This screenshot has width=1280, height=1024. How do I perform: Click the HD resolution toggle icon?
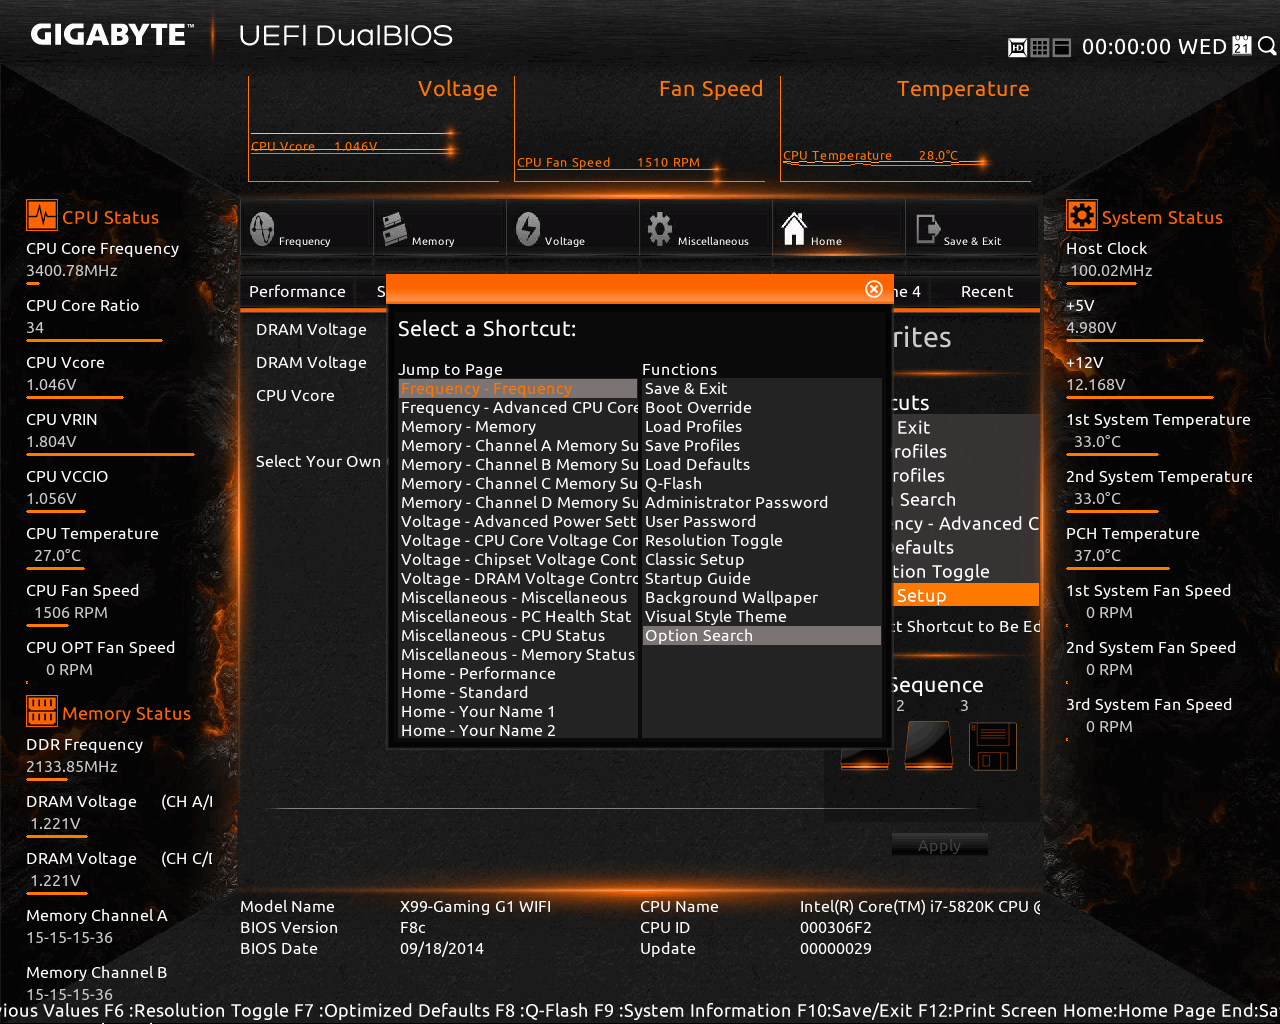pyautogui.click(x=1017, y=47)
